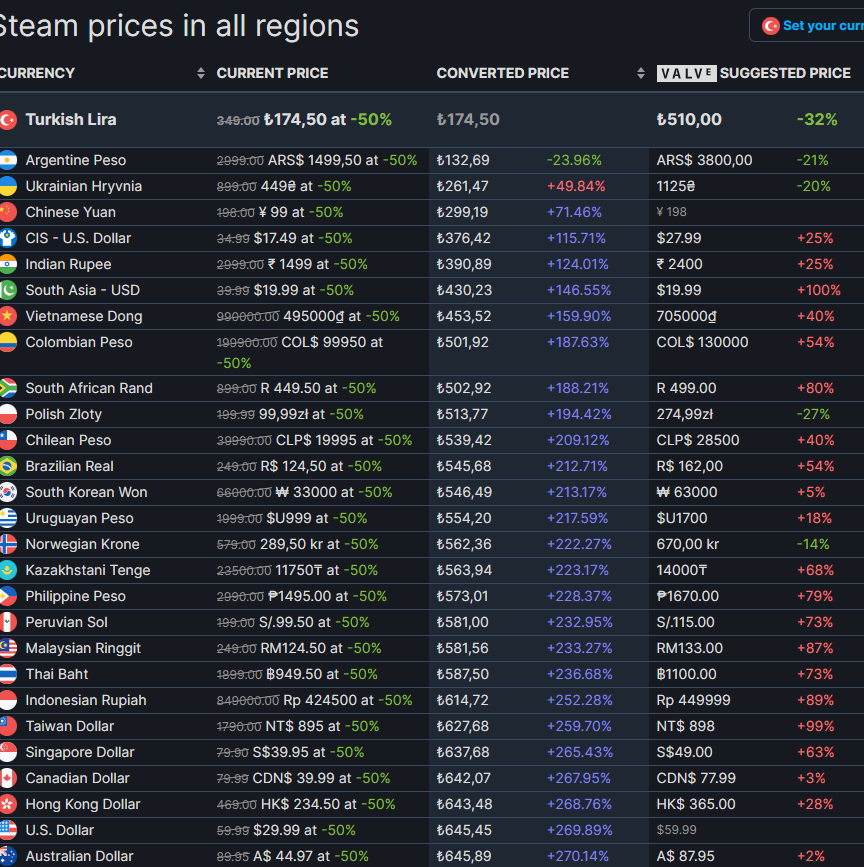The height and width of the screenshot is (867, 864).
Task: Click the +270.14% price difference
Action: (578, 856)
